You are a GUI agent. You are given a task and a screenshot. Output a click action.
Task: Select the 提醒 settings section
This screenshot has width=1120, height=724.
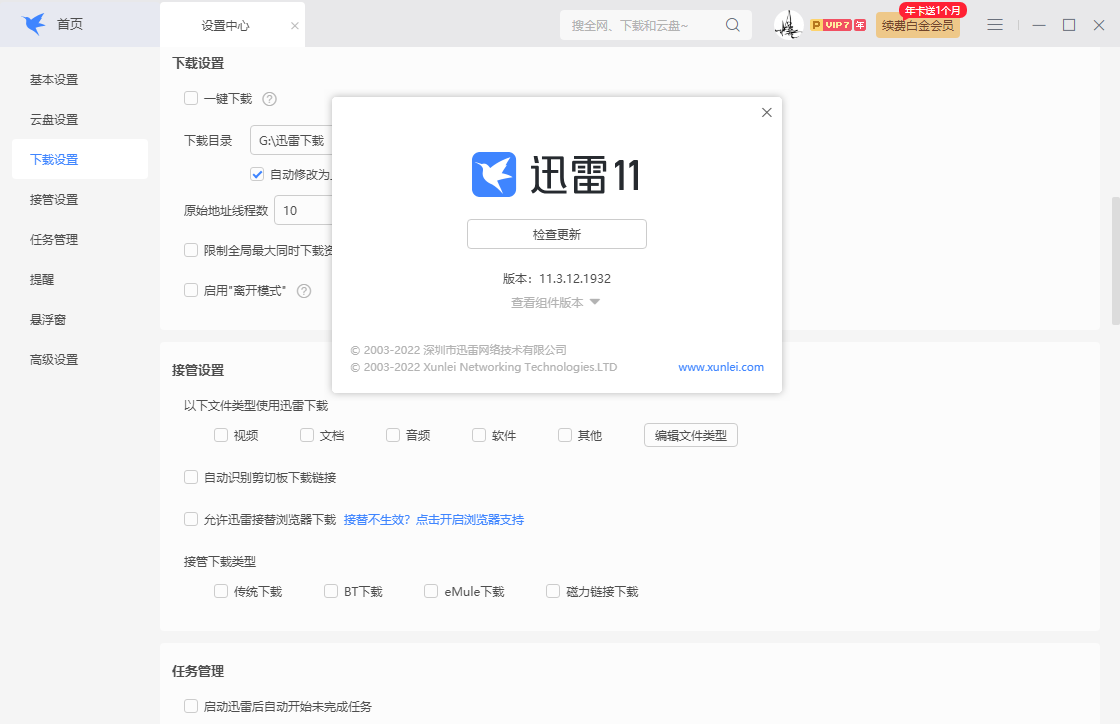coord(42,279)
